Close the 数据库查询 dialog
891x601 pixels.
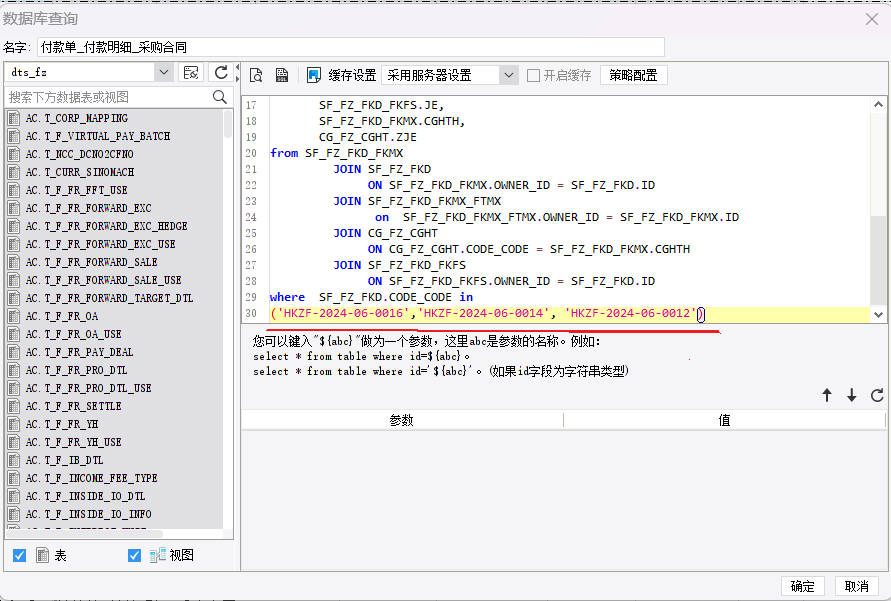tap(872, 19)
